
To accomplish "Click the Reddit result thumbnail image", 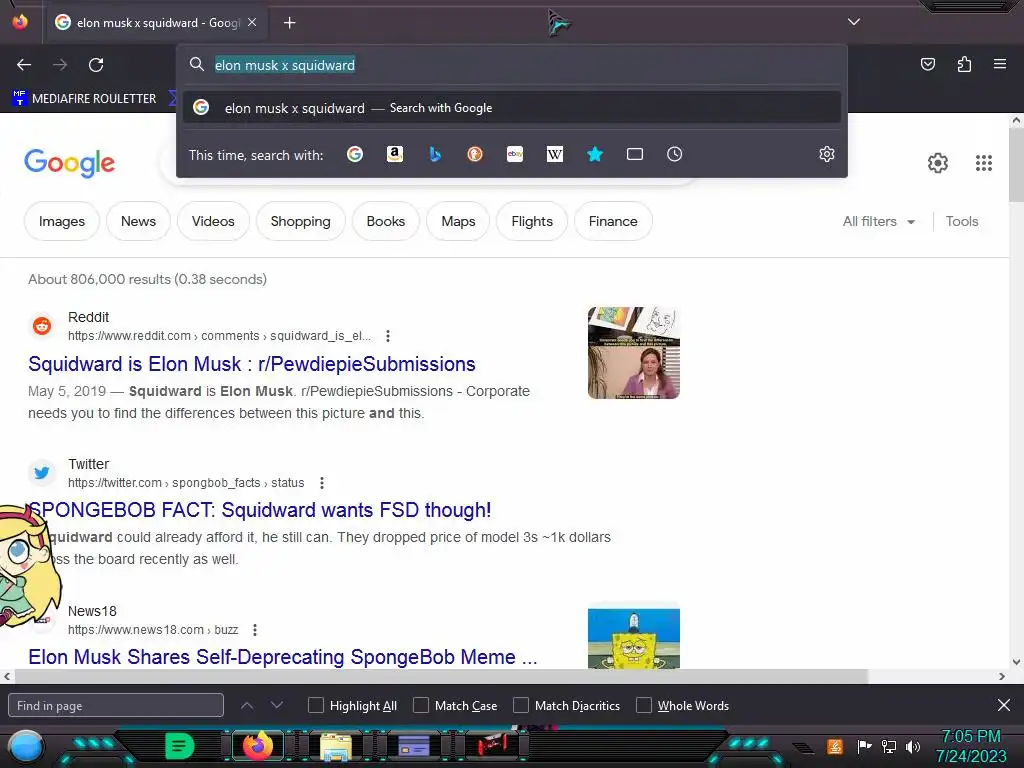I will [x=633, y=353].
